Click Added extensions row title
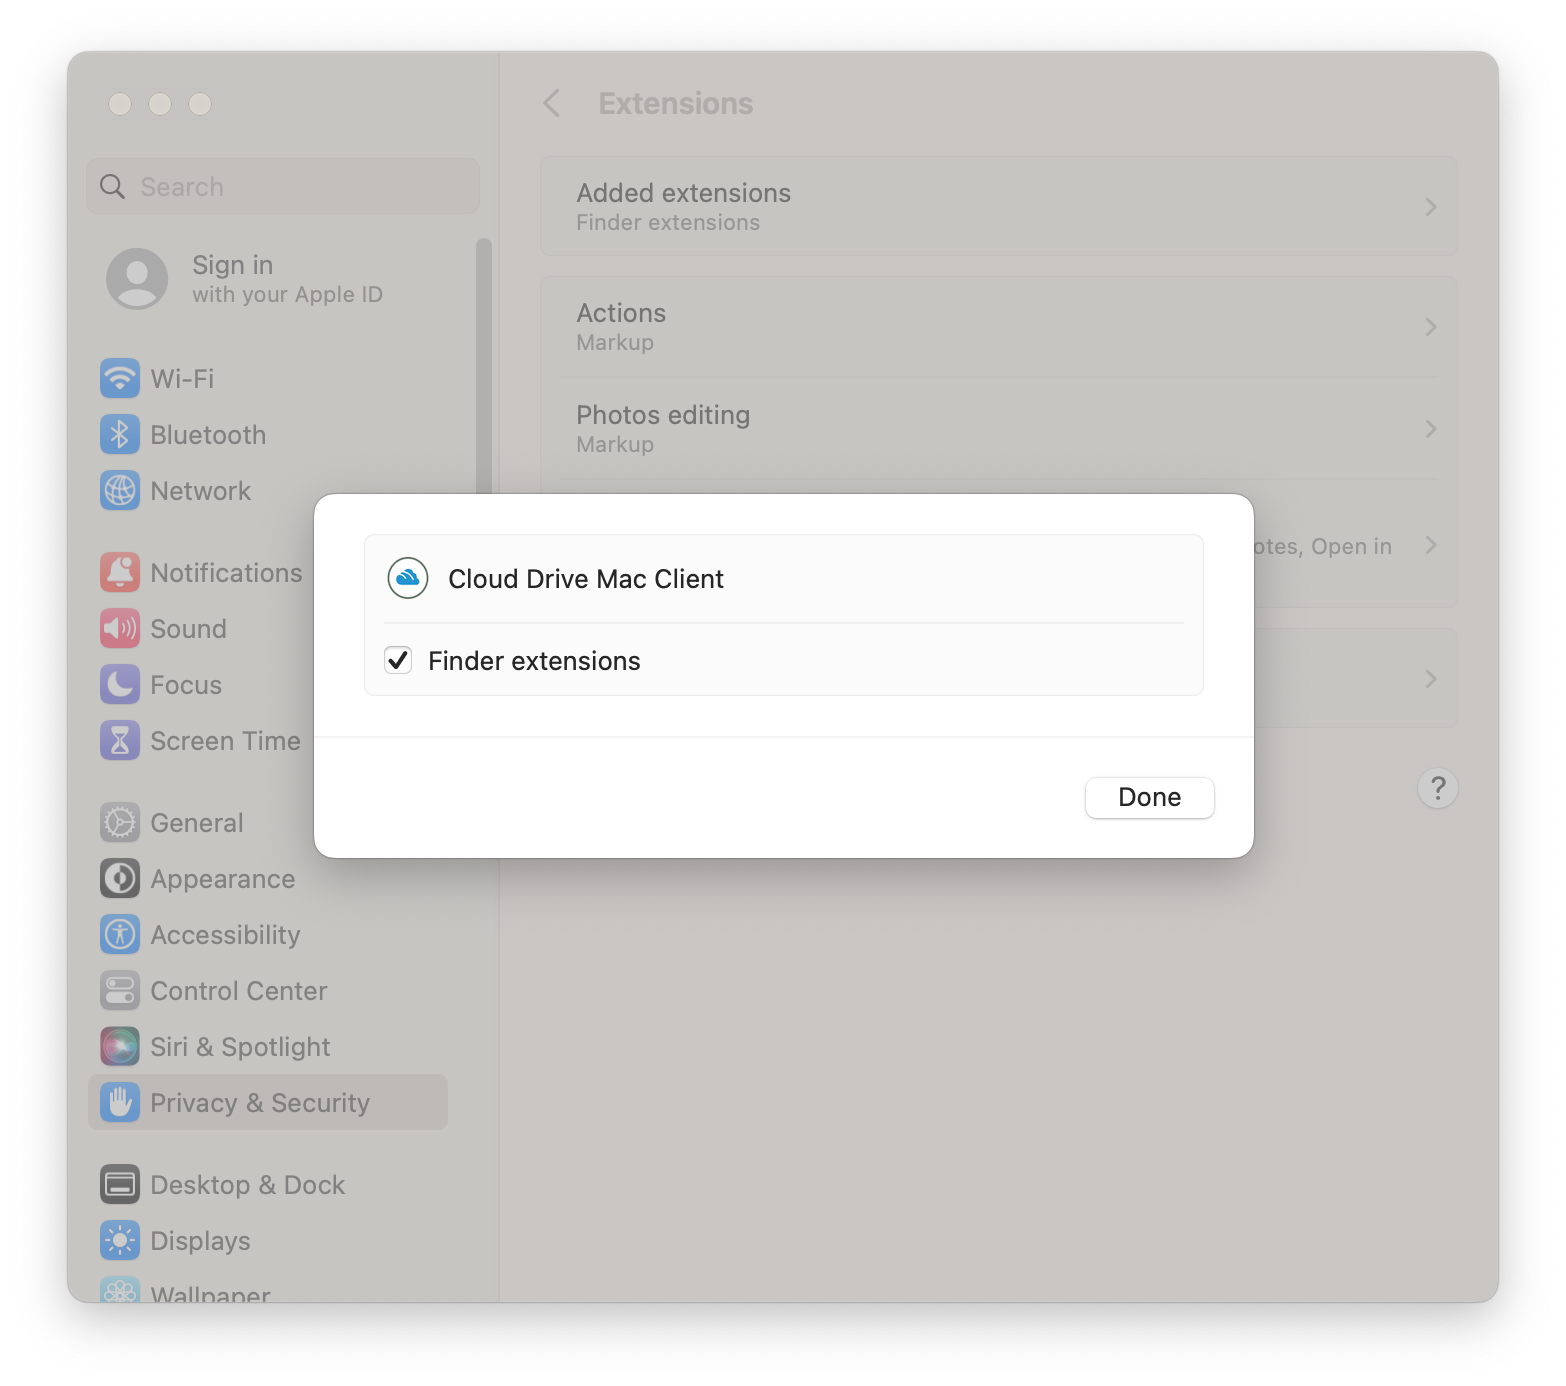Image resolution: width=1566 pixels, height=1386 pixels. pos(683,193)
